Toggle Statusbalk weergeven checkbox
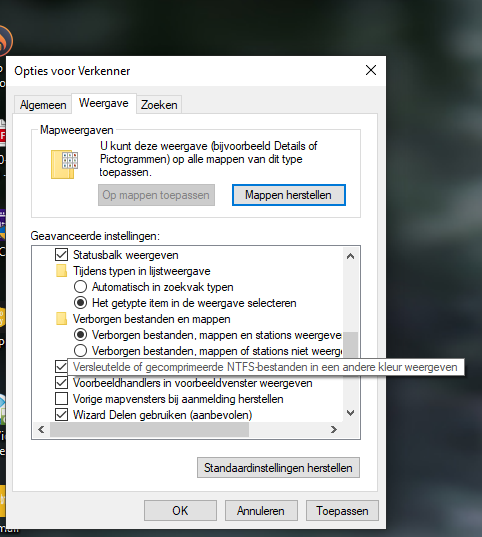The image size is (482, 537). [62, 255]
